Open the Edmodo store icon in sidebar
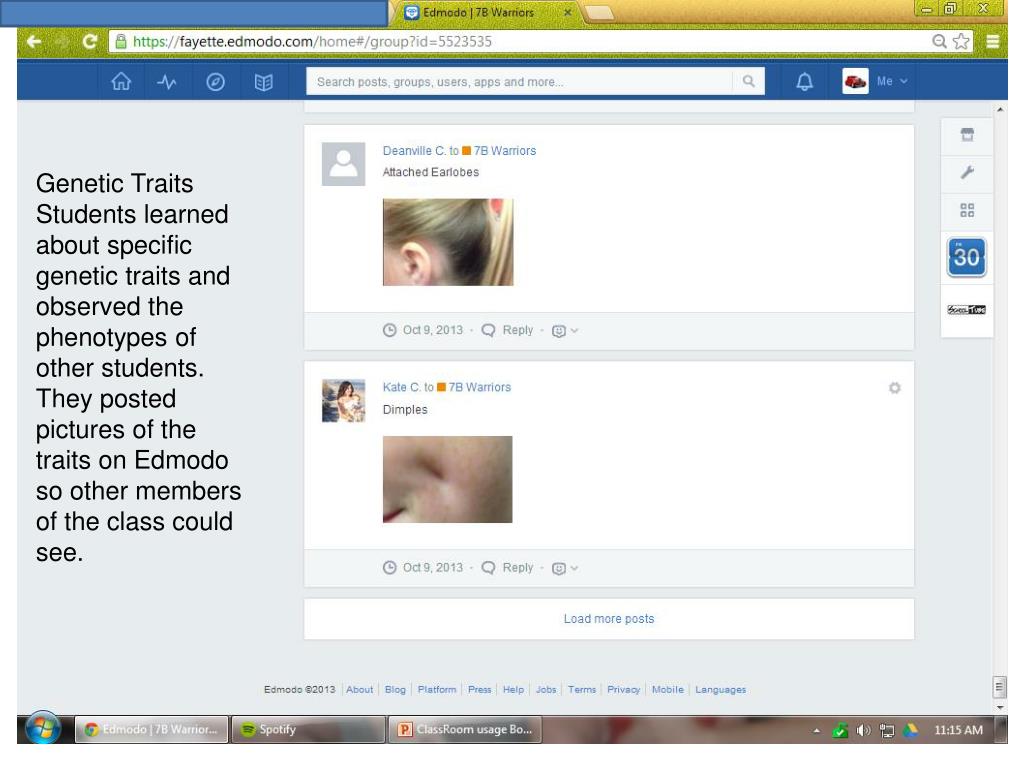The width and height of the screenshot is (1024, 768). coord(967,135)
